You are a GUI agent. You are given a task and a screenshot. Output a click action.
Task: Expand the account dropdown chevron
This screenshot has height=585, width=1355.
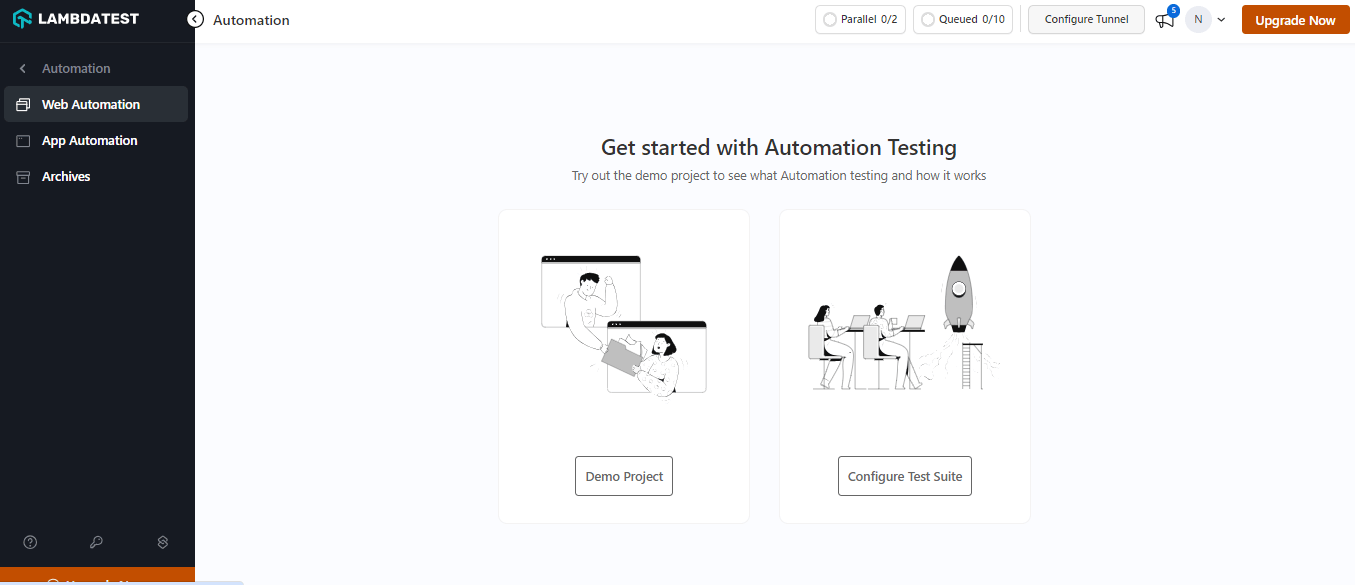1221,19
